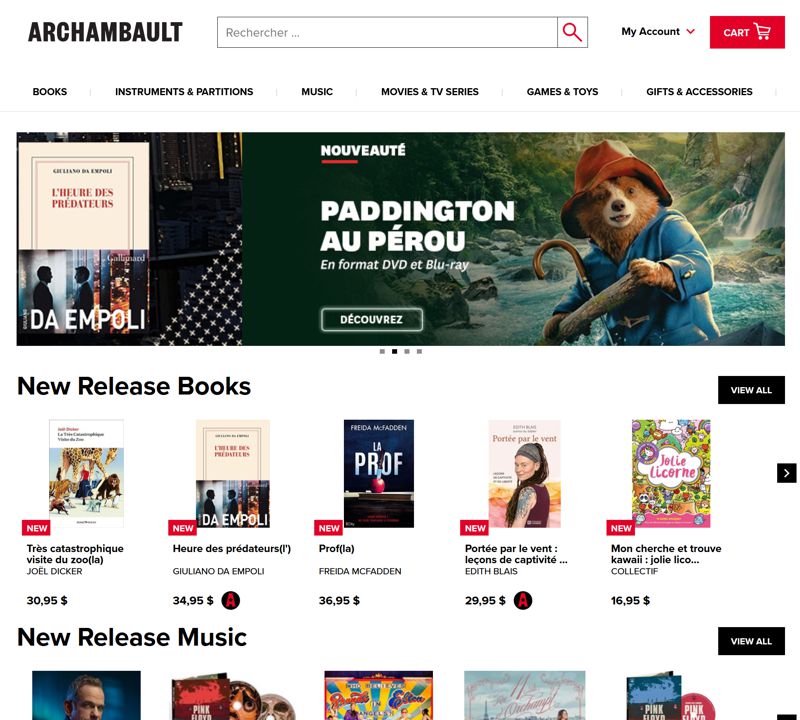Screen dimensions: 800x720
Task: Click the Archambault logo
Action: click(x=105, y=32)
